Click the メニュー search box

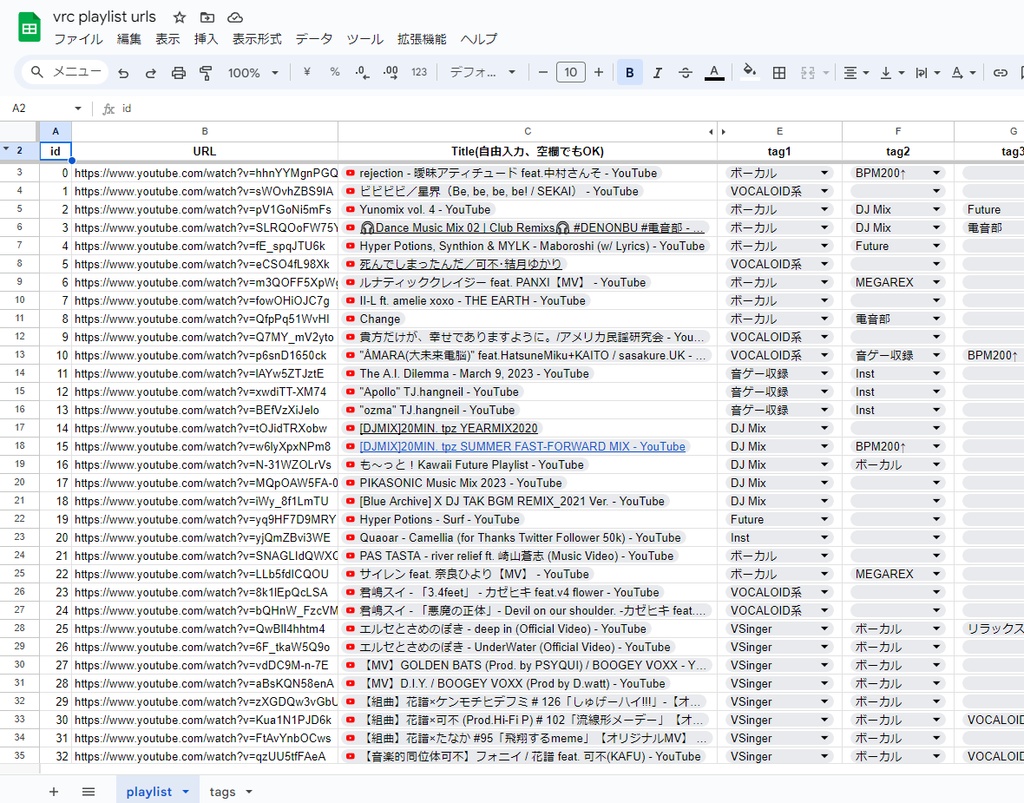65,72
